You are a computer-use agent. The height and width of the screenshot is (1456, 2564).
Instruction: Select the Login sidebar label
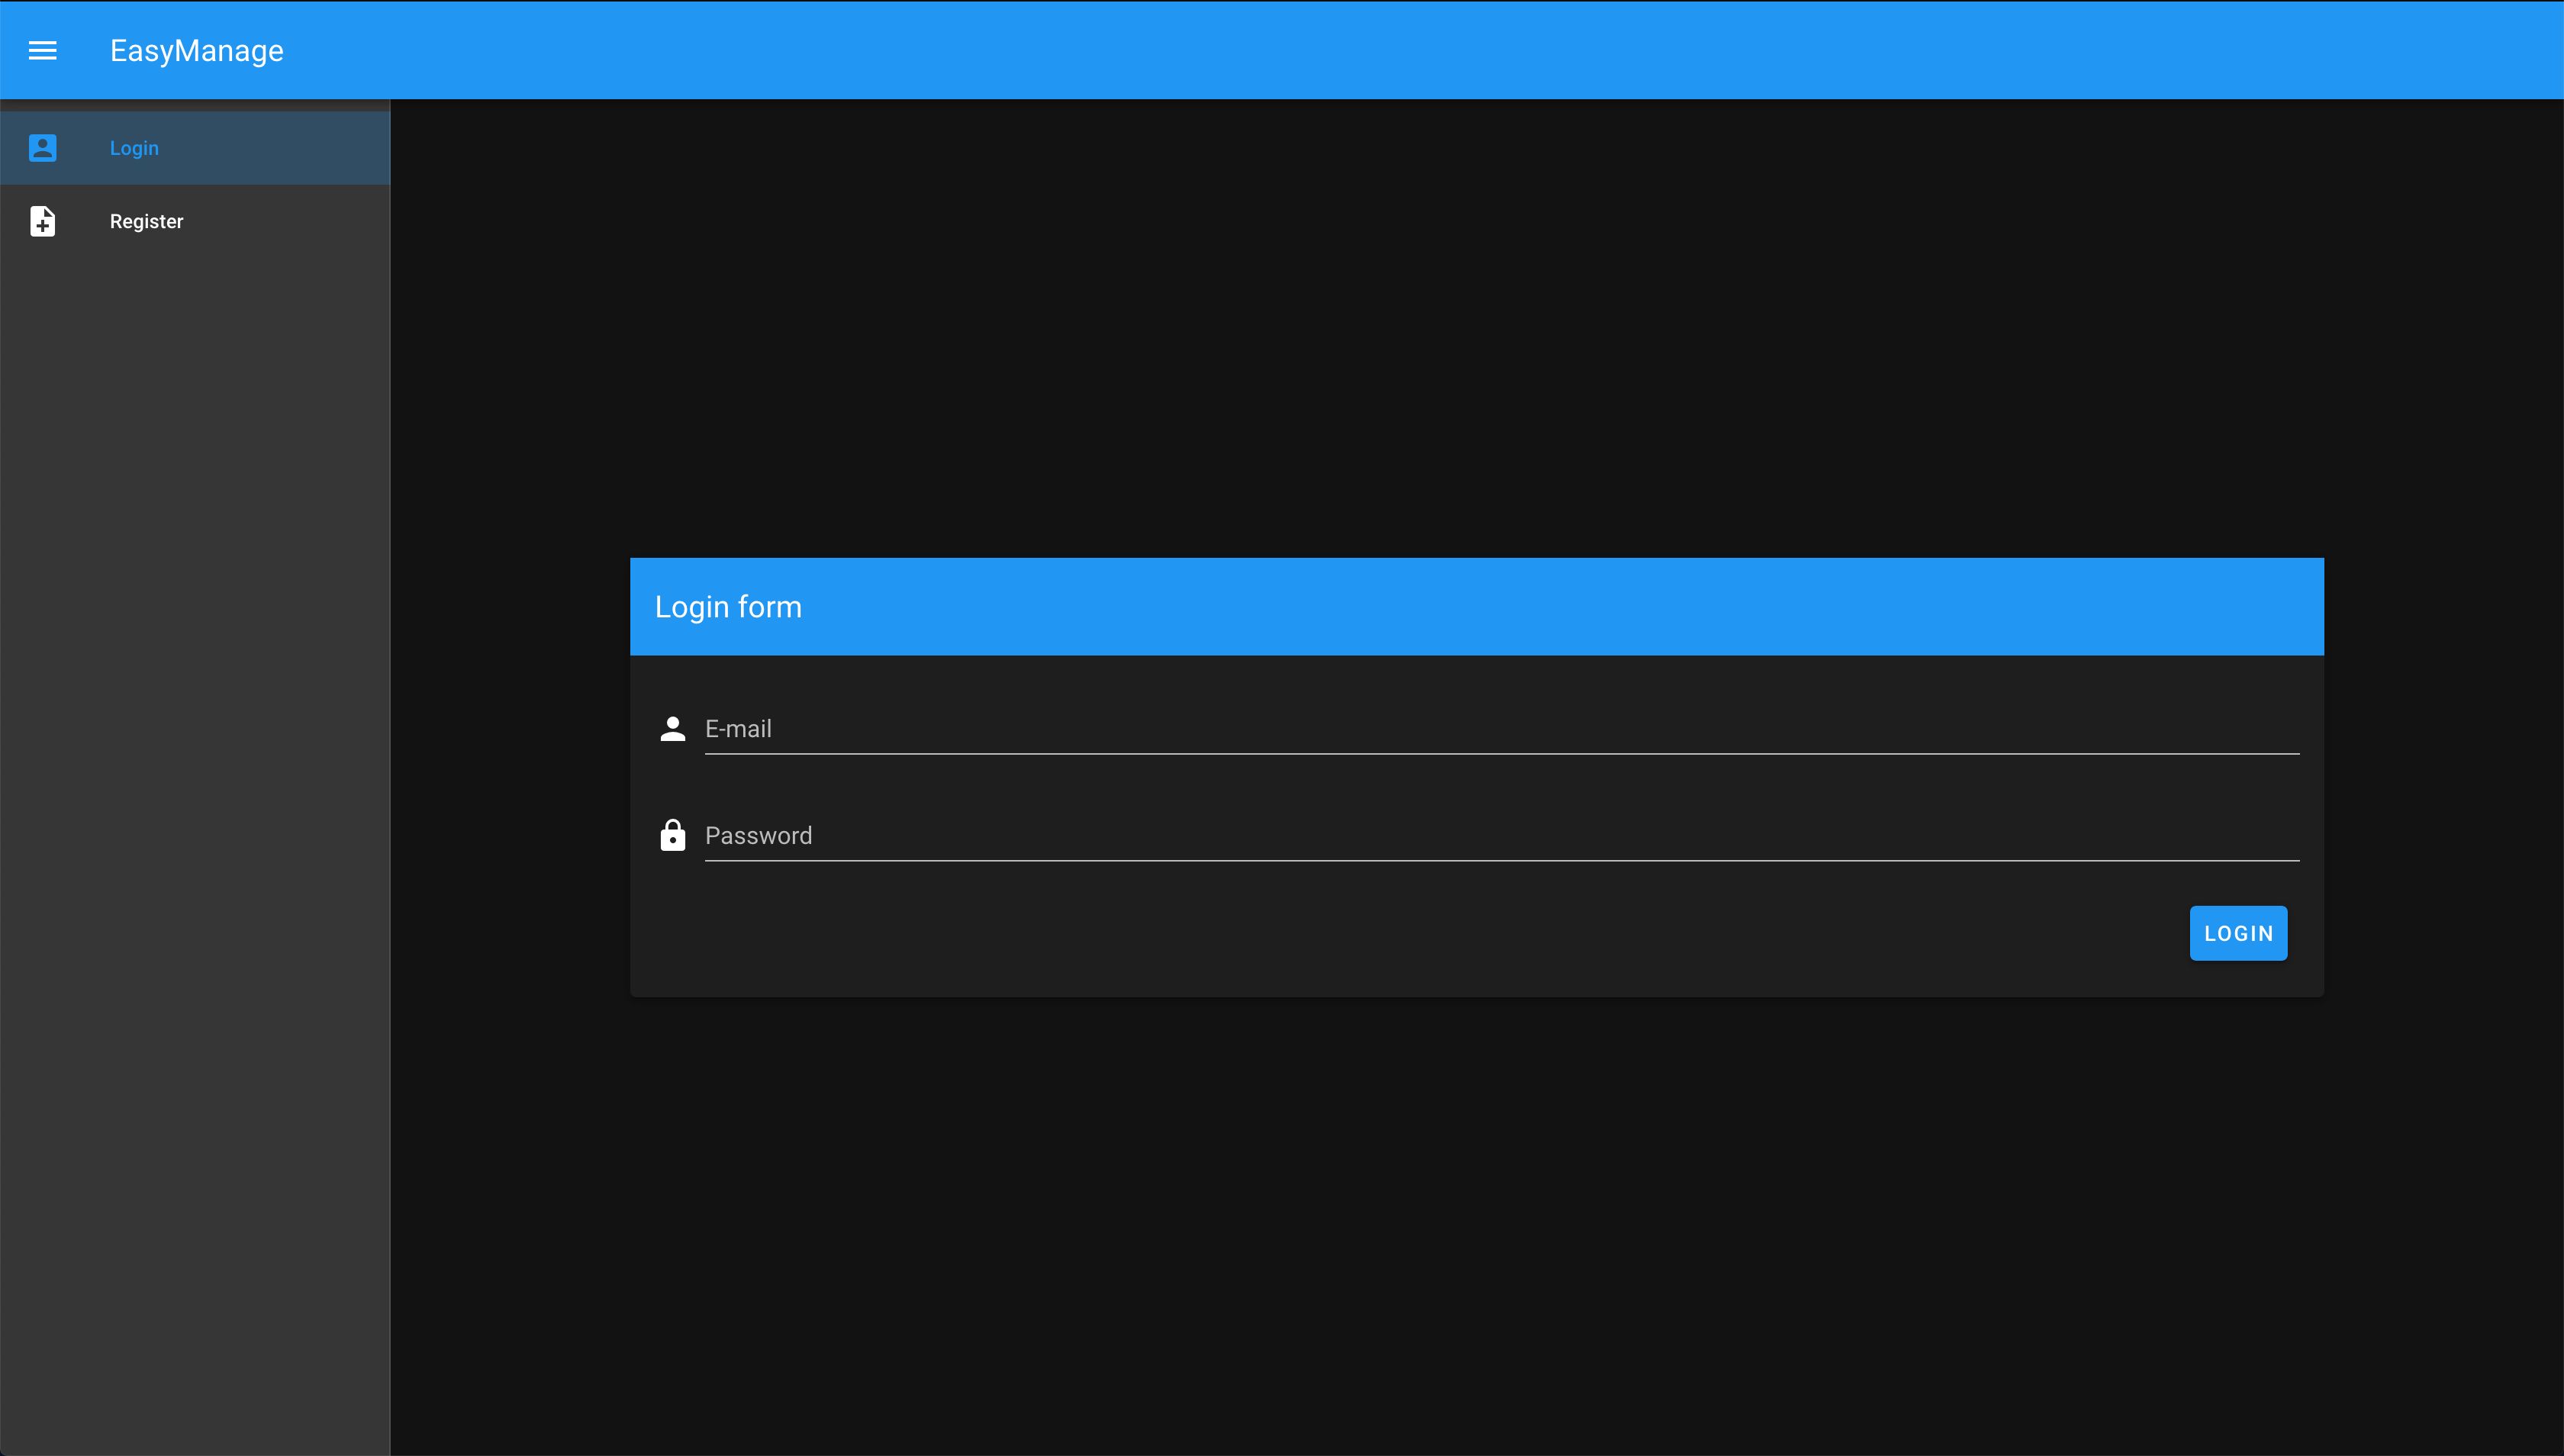(134, 148)
